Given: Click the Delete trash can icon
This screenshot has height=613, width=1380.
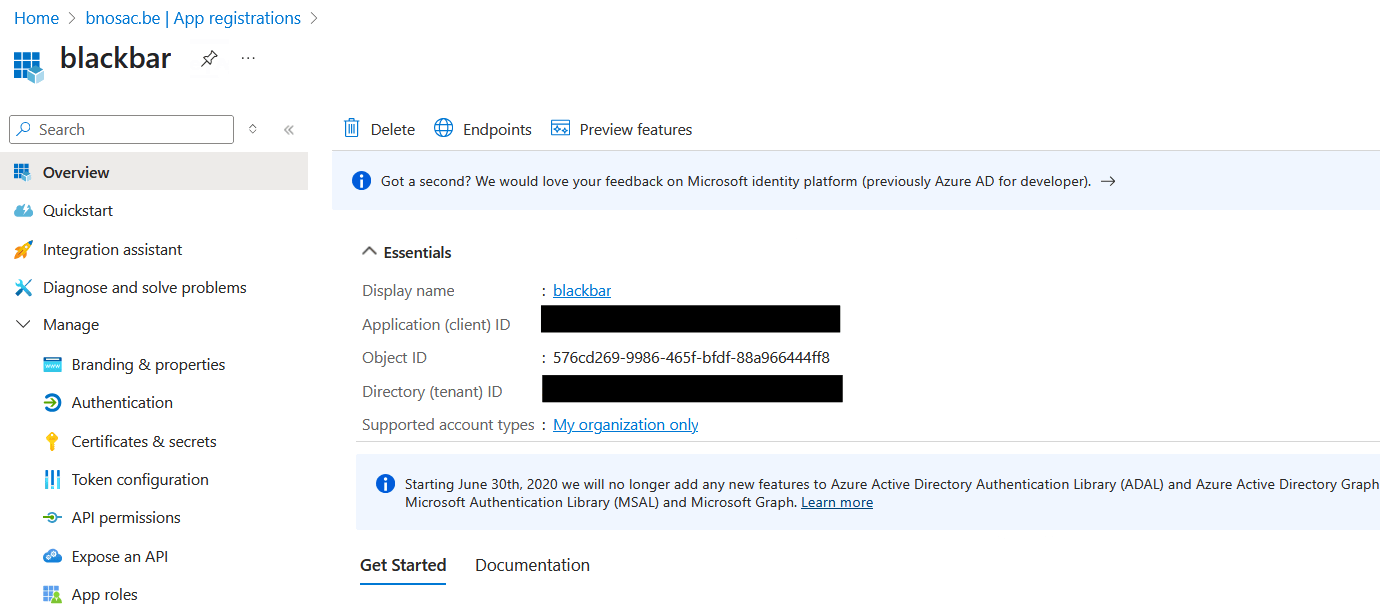Looking at the screenshot, I should coord(351,128).
